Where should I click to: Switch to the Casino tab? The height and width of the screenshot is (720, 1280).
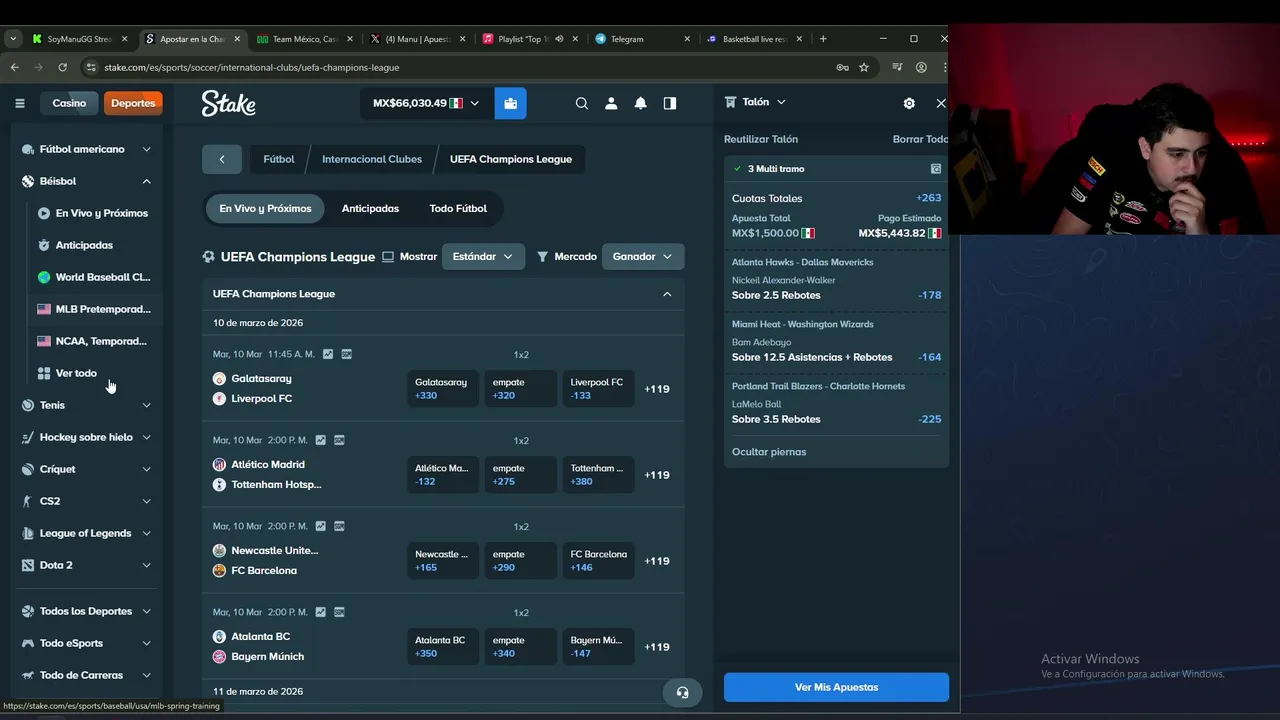[x=69, y=103]
